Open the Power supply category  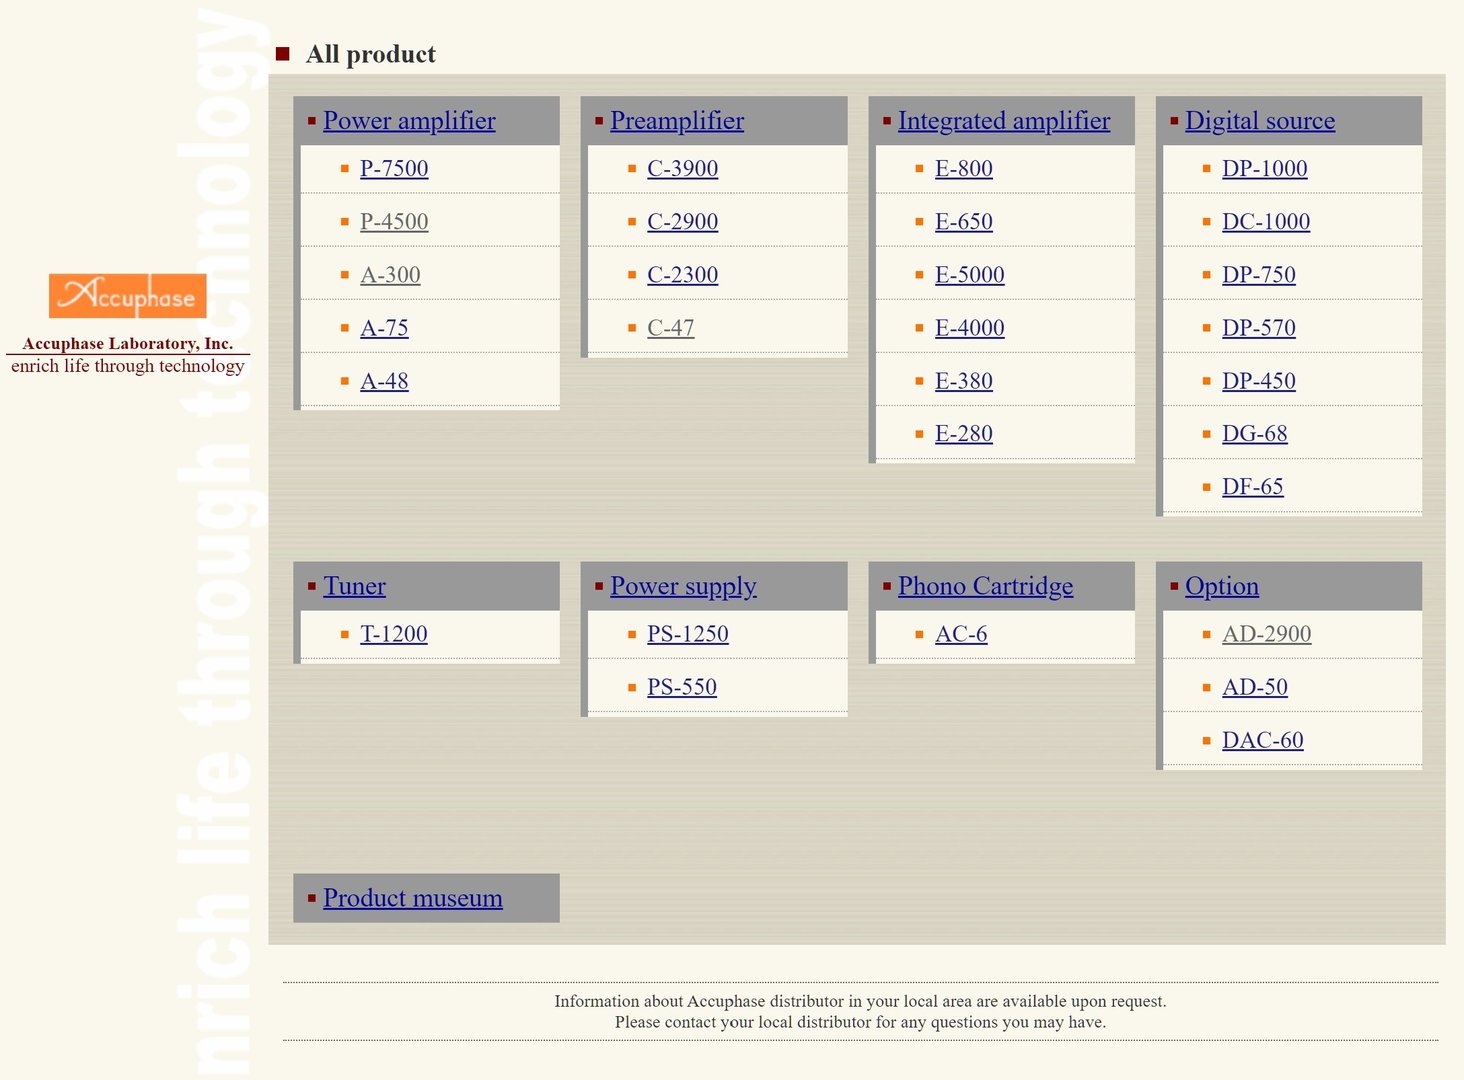683,586
